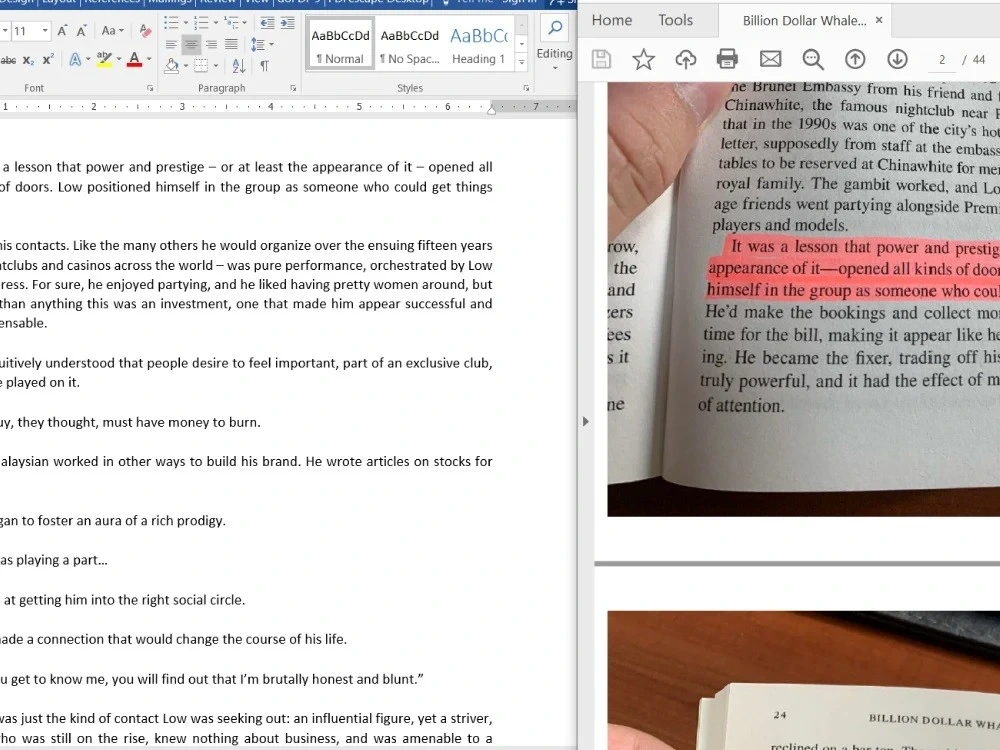Sort selected text alphabetically
Image resolution: width=1000 pixels, height=750 pixels.
[239, 65]
